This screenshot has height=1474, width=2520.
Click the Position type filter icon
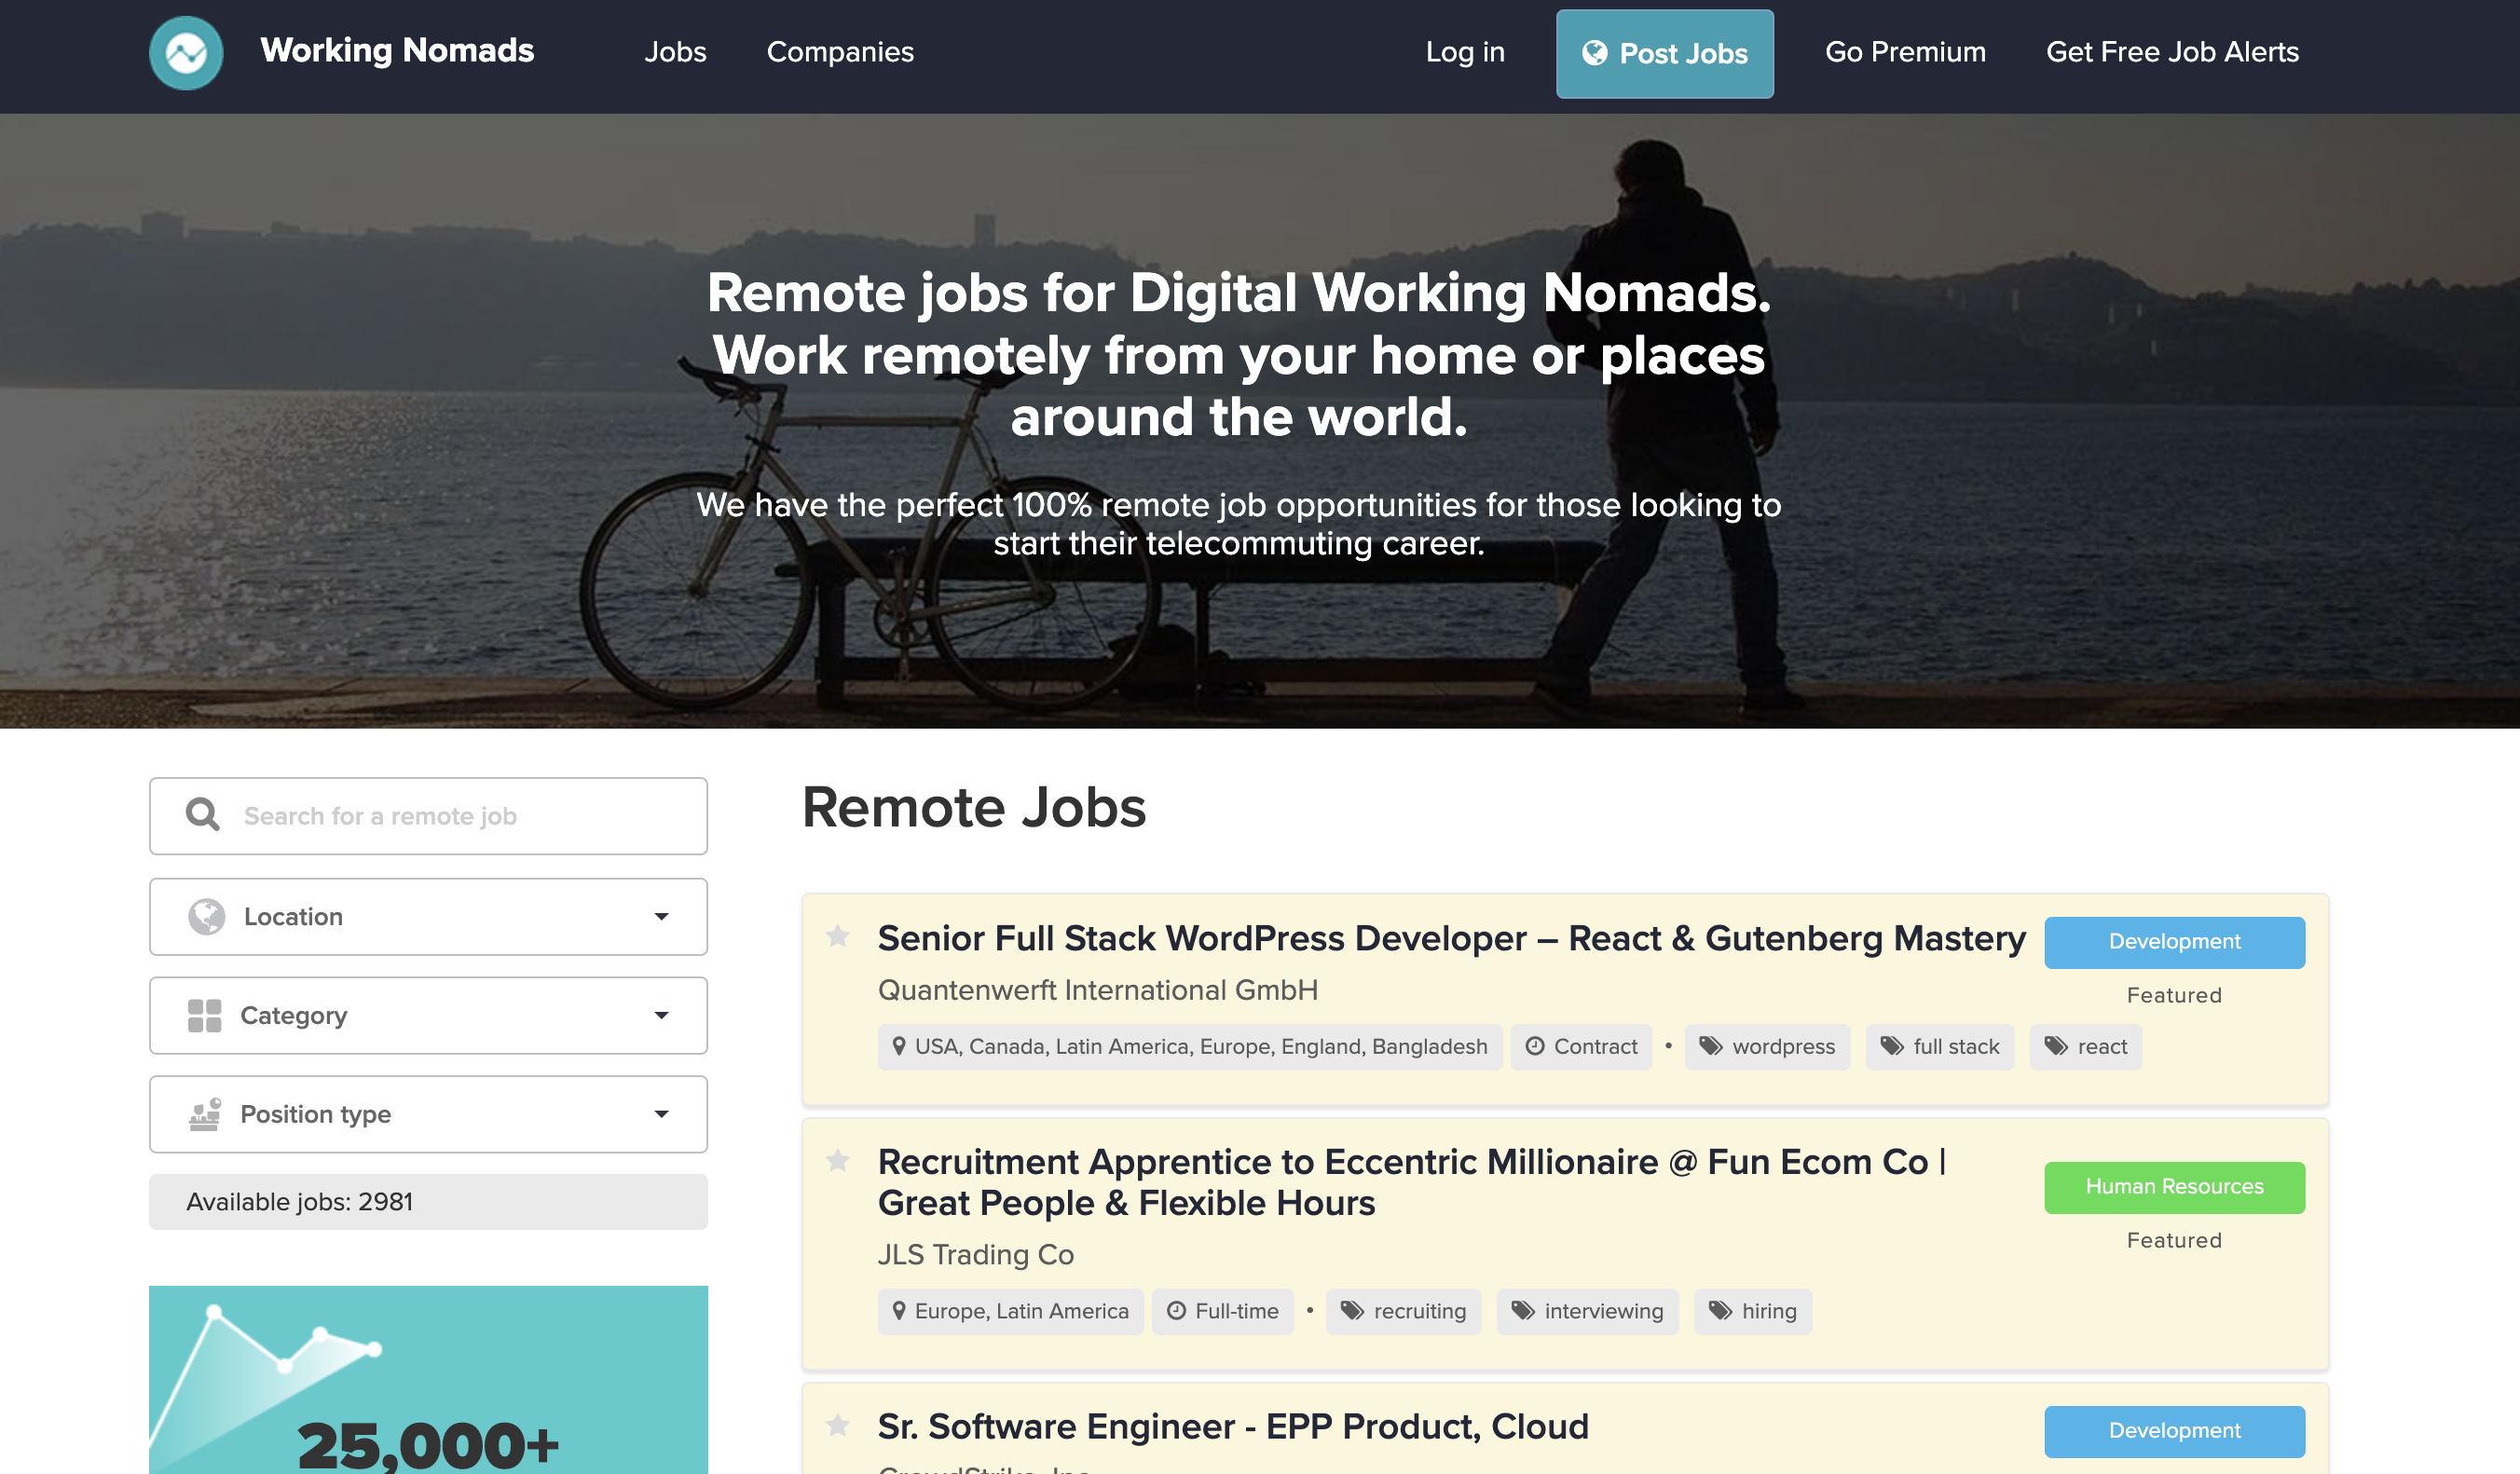point(204,1114)
